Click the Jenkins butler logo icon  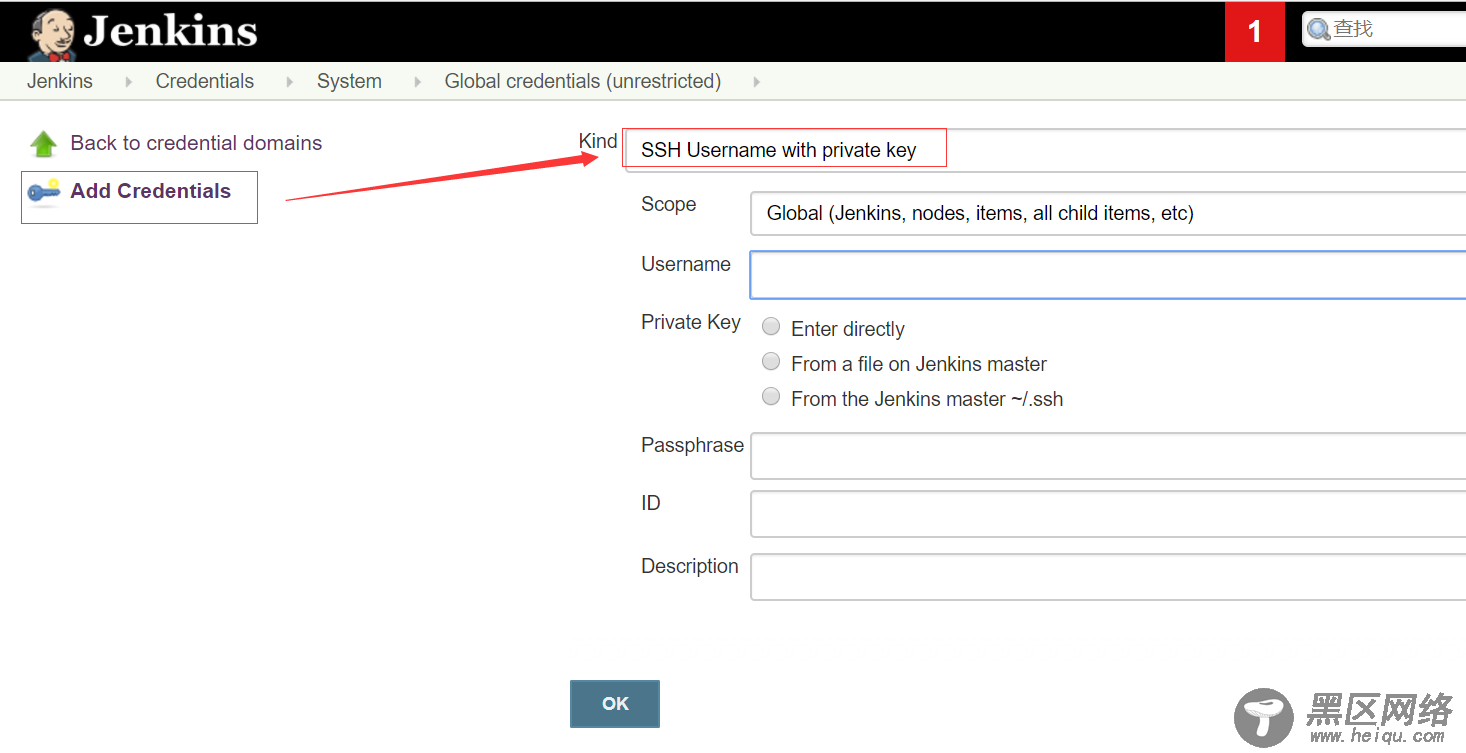click(53, 34)
